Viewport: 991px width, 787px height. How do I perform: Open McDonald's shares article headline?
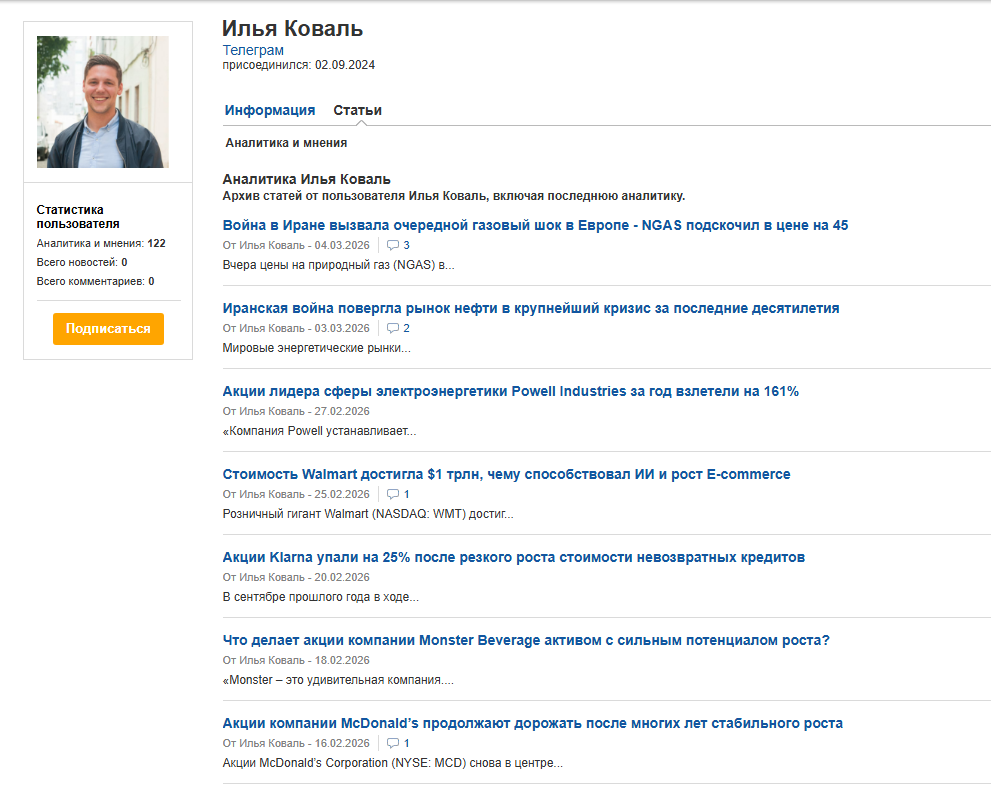point(532,723)
